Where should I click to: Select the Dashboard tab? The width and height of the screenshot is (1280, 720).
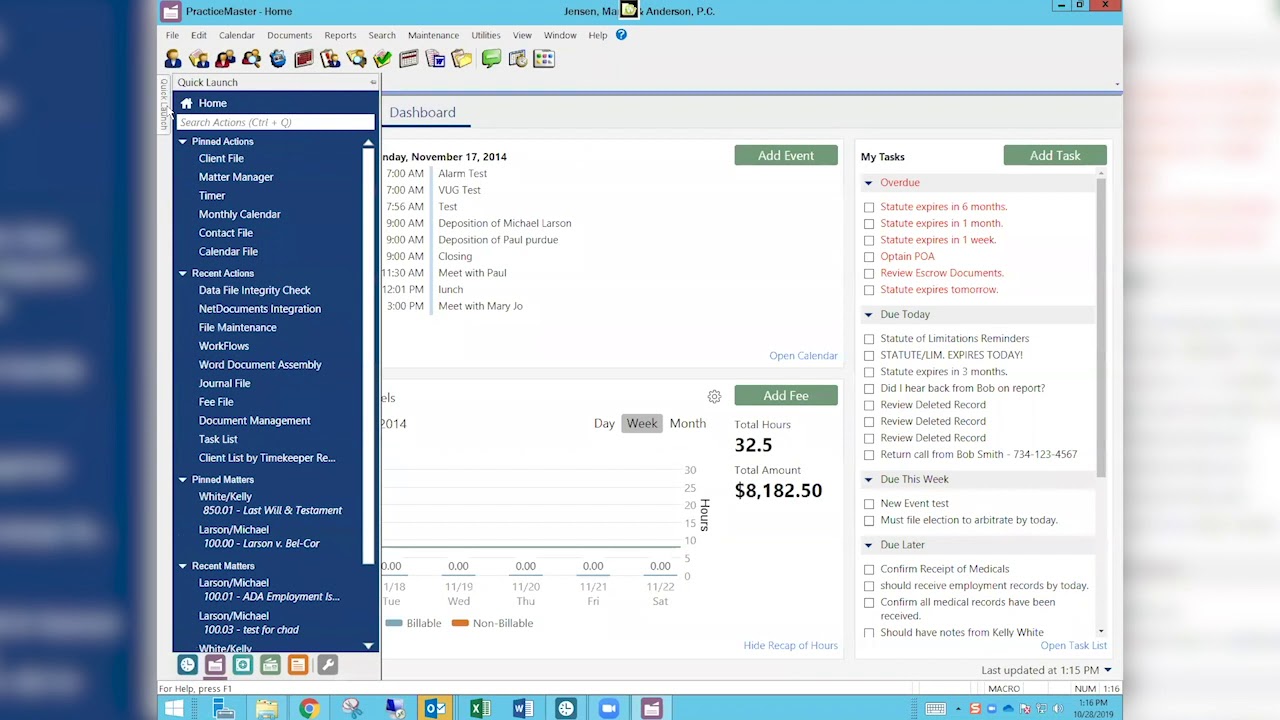[422, 113]
